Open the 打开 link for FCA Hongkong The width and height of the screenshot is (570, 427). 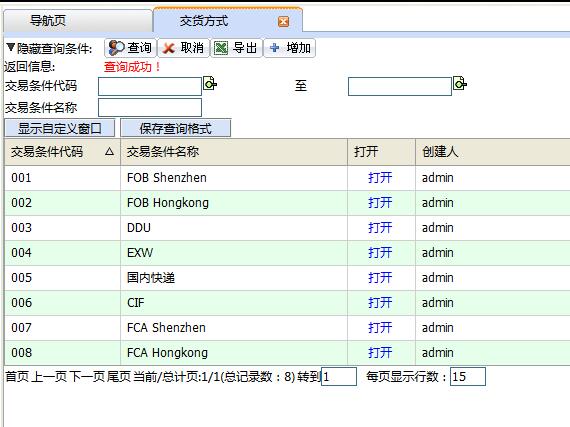380,353
